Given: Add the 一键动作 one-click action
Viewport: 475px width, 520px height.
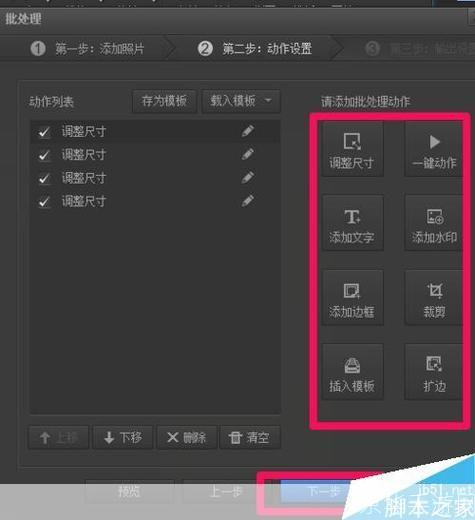Looking at the screenshot, I should [x=433, y=149].
